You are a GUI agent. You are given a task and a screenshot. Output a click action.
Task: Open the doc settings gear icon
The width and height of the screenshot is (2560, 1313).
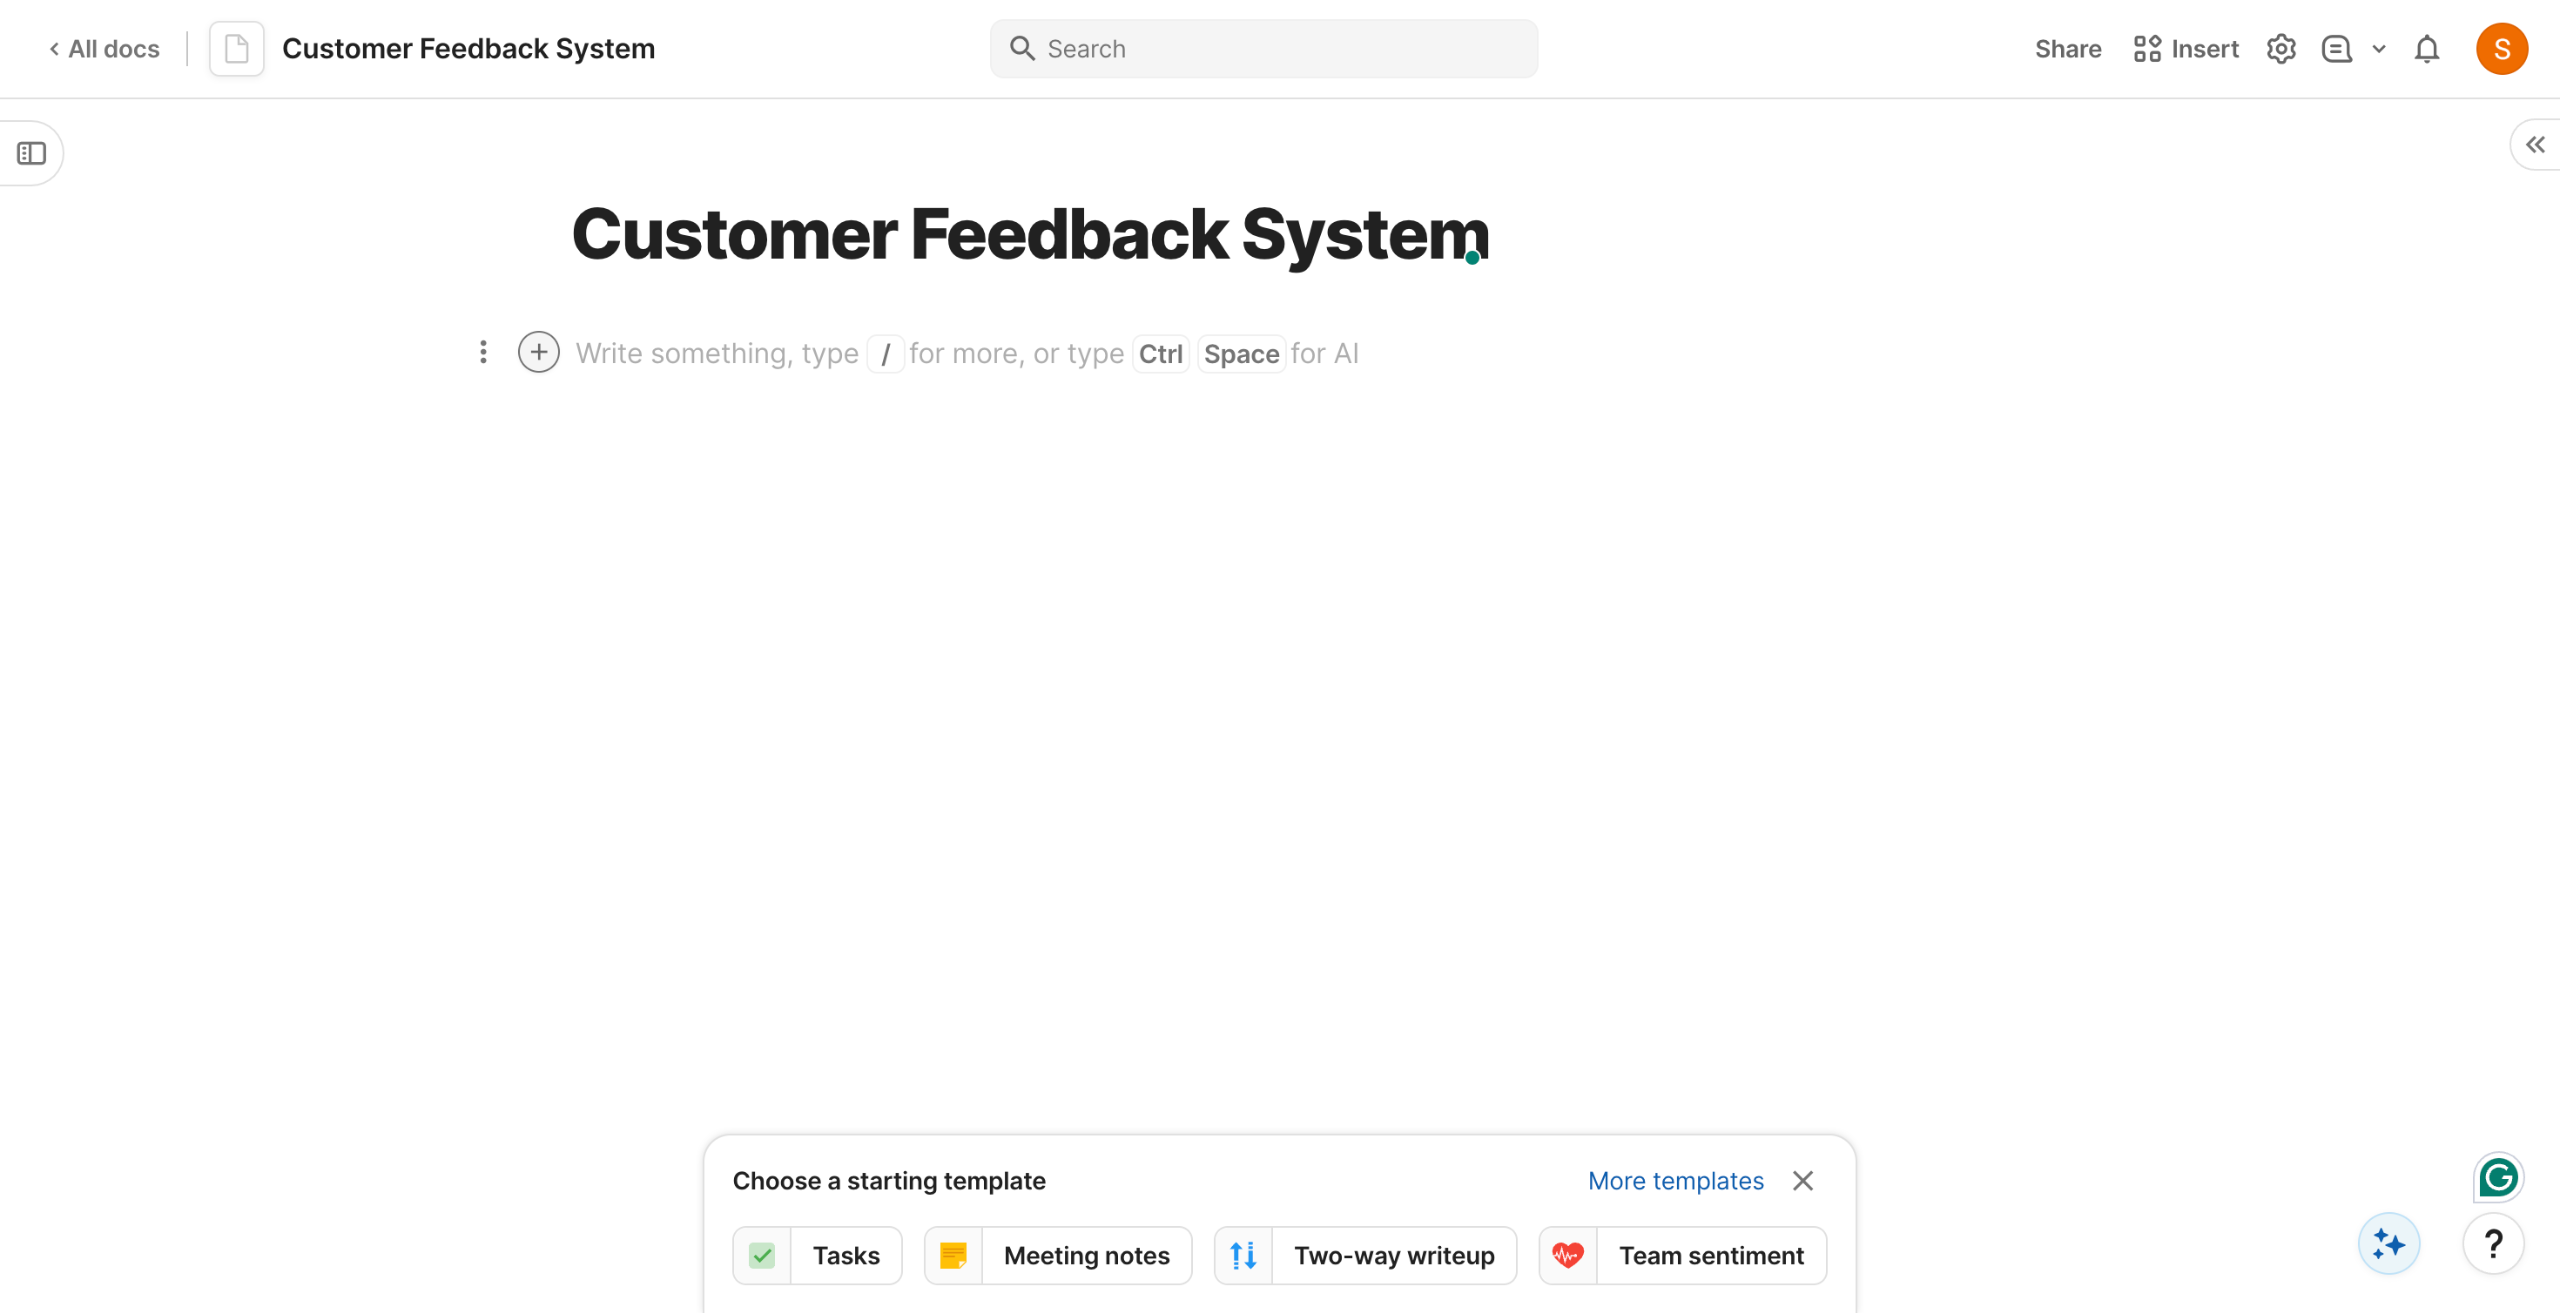(x=2280, y=49)
